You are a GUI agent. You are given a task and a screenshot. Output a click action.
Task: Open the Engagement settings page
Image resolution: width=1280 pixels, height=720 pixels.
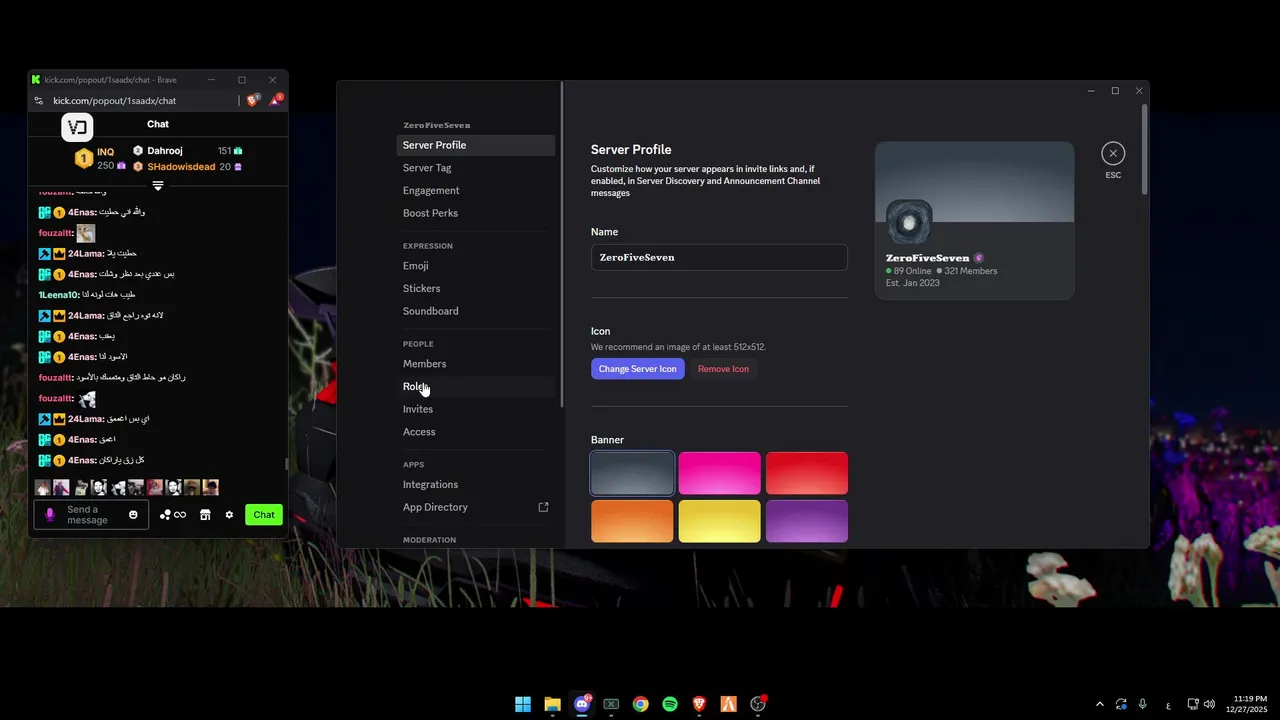(x=476, y=191)
